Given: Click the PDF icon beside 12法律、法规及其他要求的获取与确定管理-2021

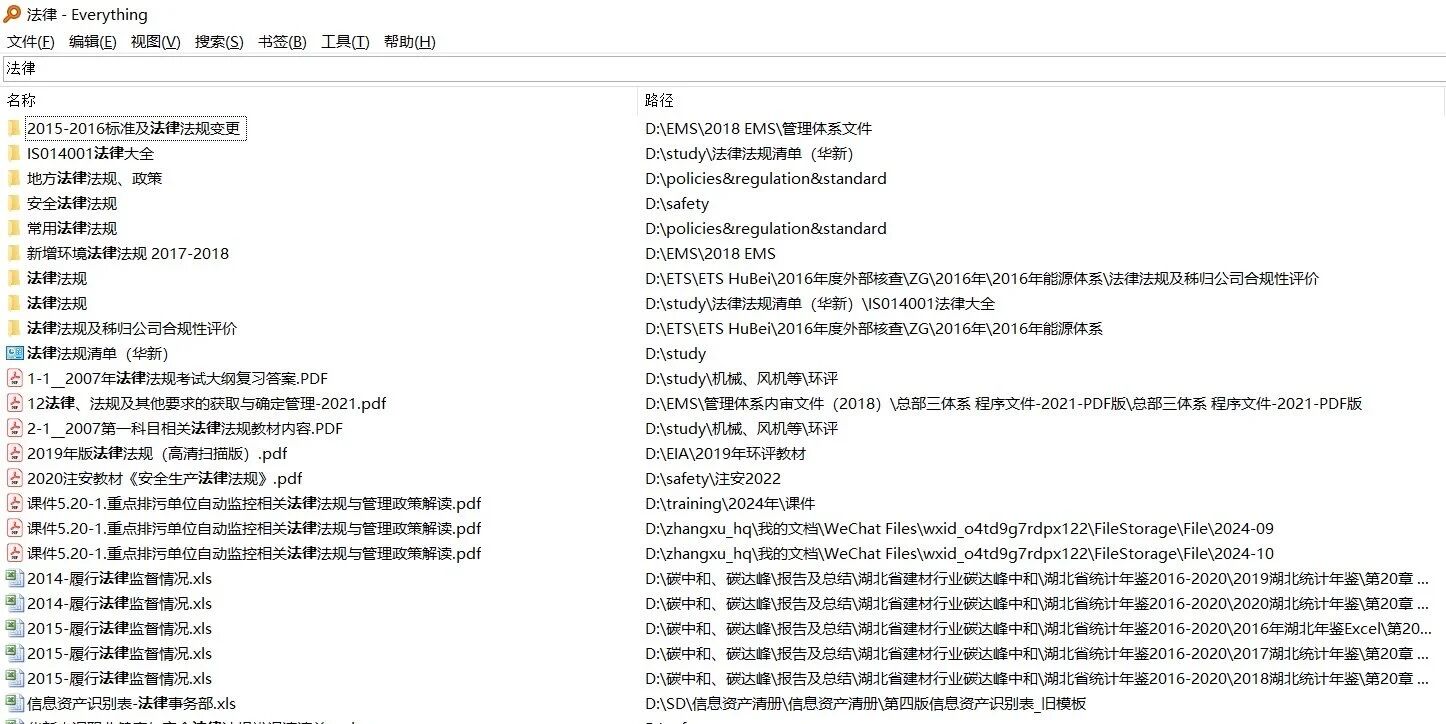Looking at the screenshot, I should click(14, 403).
